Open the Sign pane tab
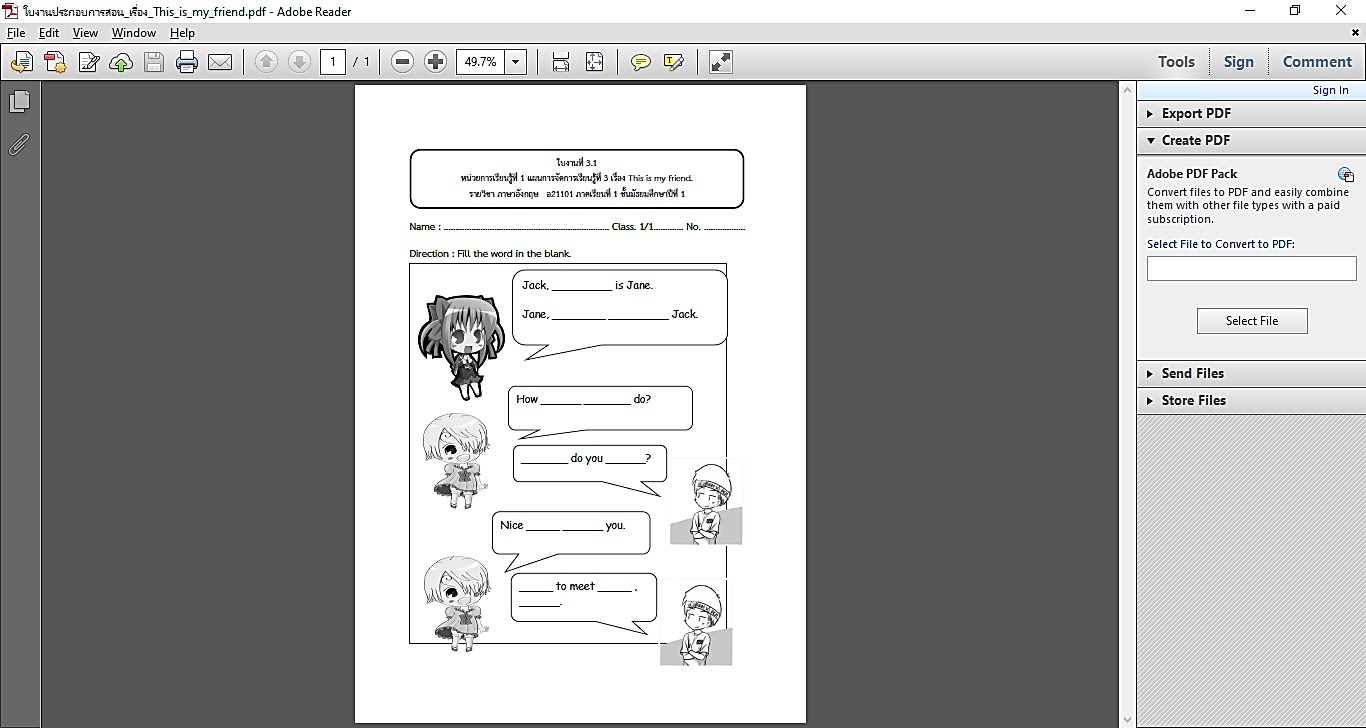The width and height of the screenshot is (1366, 728). point(1238,62)
